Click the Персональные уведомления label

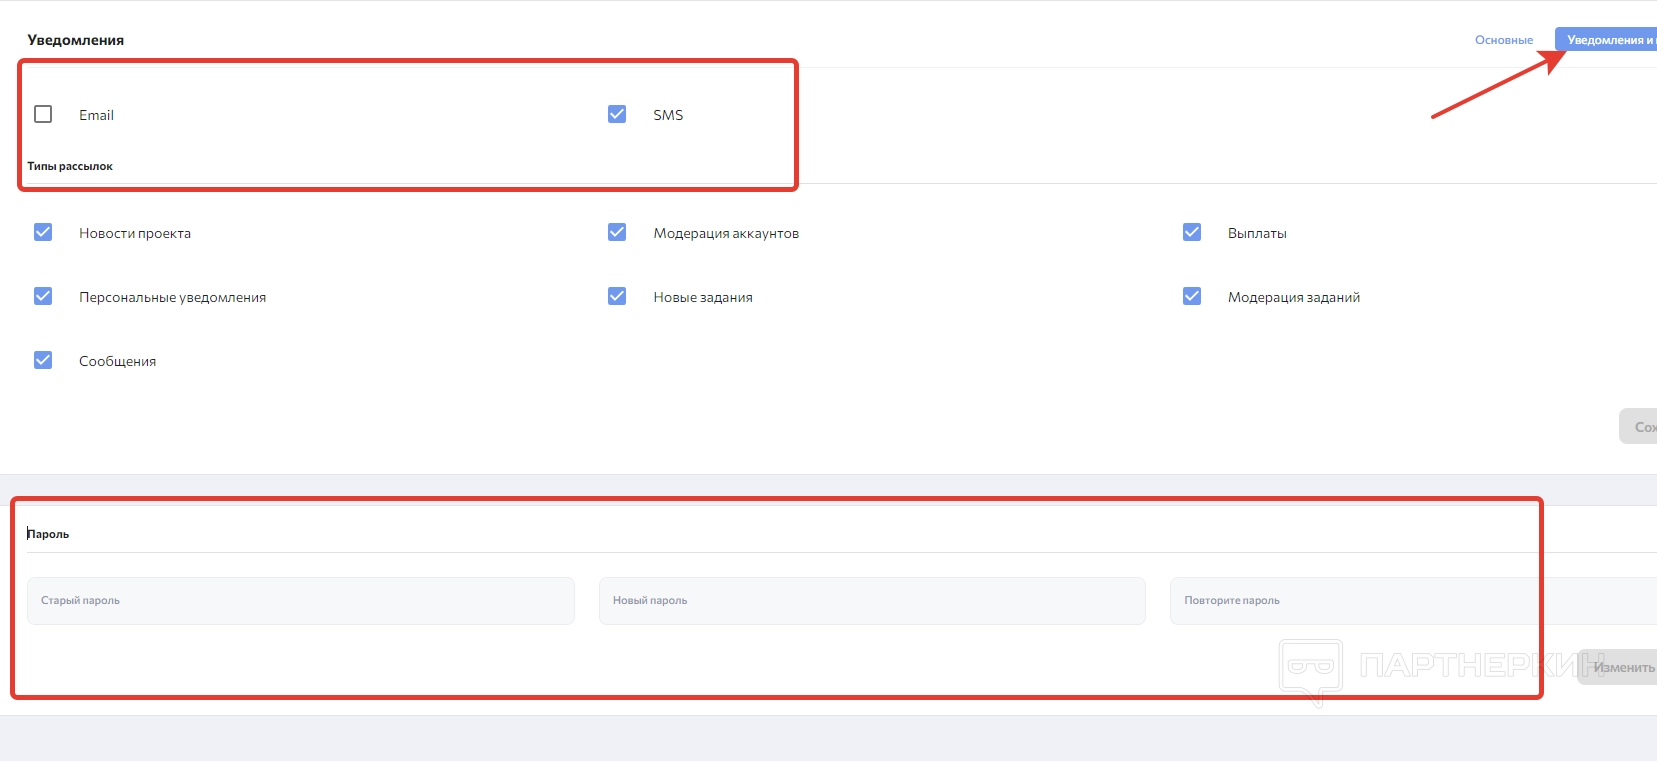tap(173, 297)
